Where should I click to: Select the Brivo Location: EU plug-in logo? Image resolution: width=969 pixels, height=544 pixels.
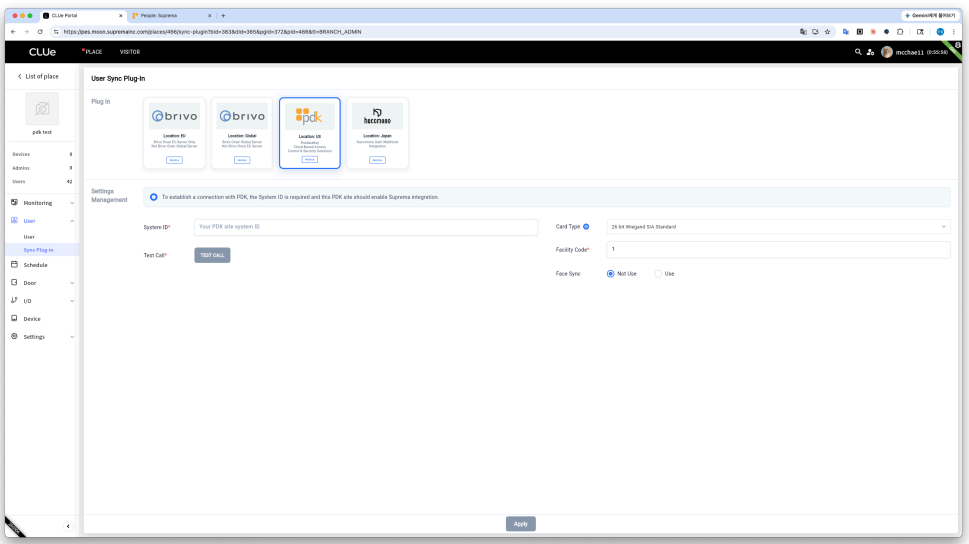tap(174, 116)
